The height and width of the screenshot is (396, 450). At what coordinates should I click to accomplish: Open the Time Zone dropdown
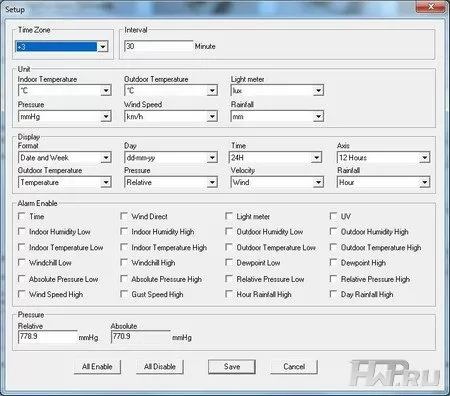coord(62,47)
